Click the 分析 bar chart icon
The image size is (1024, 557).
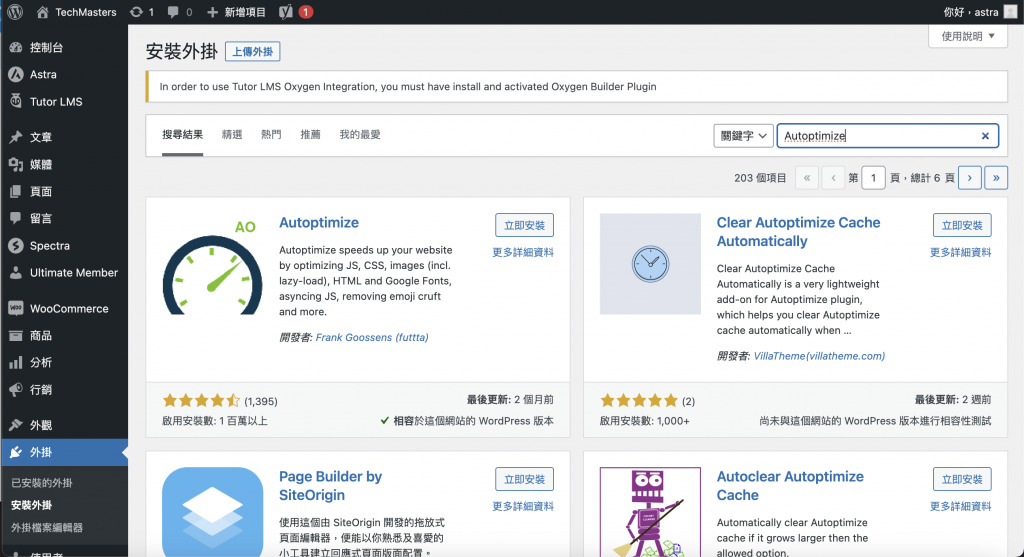(x=16, y=362)
